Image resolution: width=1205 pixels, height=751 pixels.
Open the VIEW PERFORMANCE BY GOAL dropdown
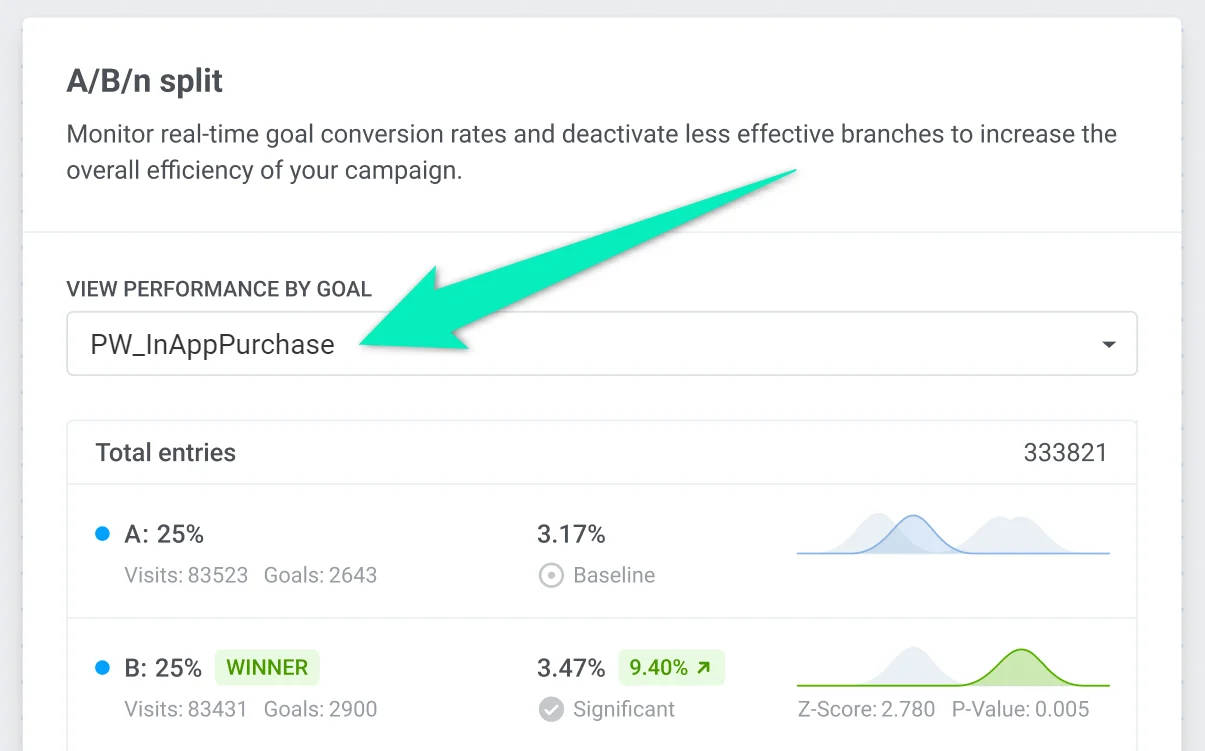tap(600, 343)
